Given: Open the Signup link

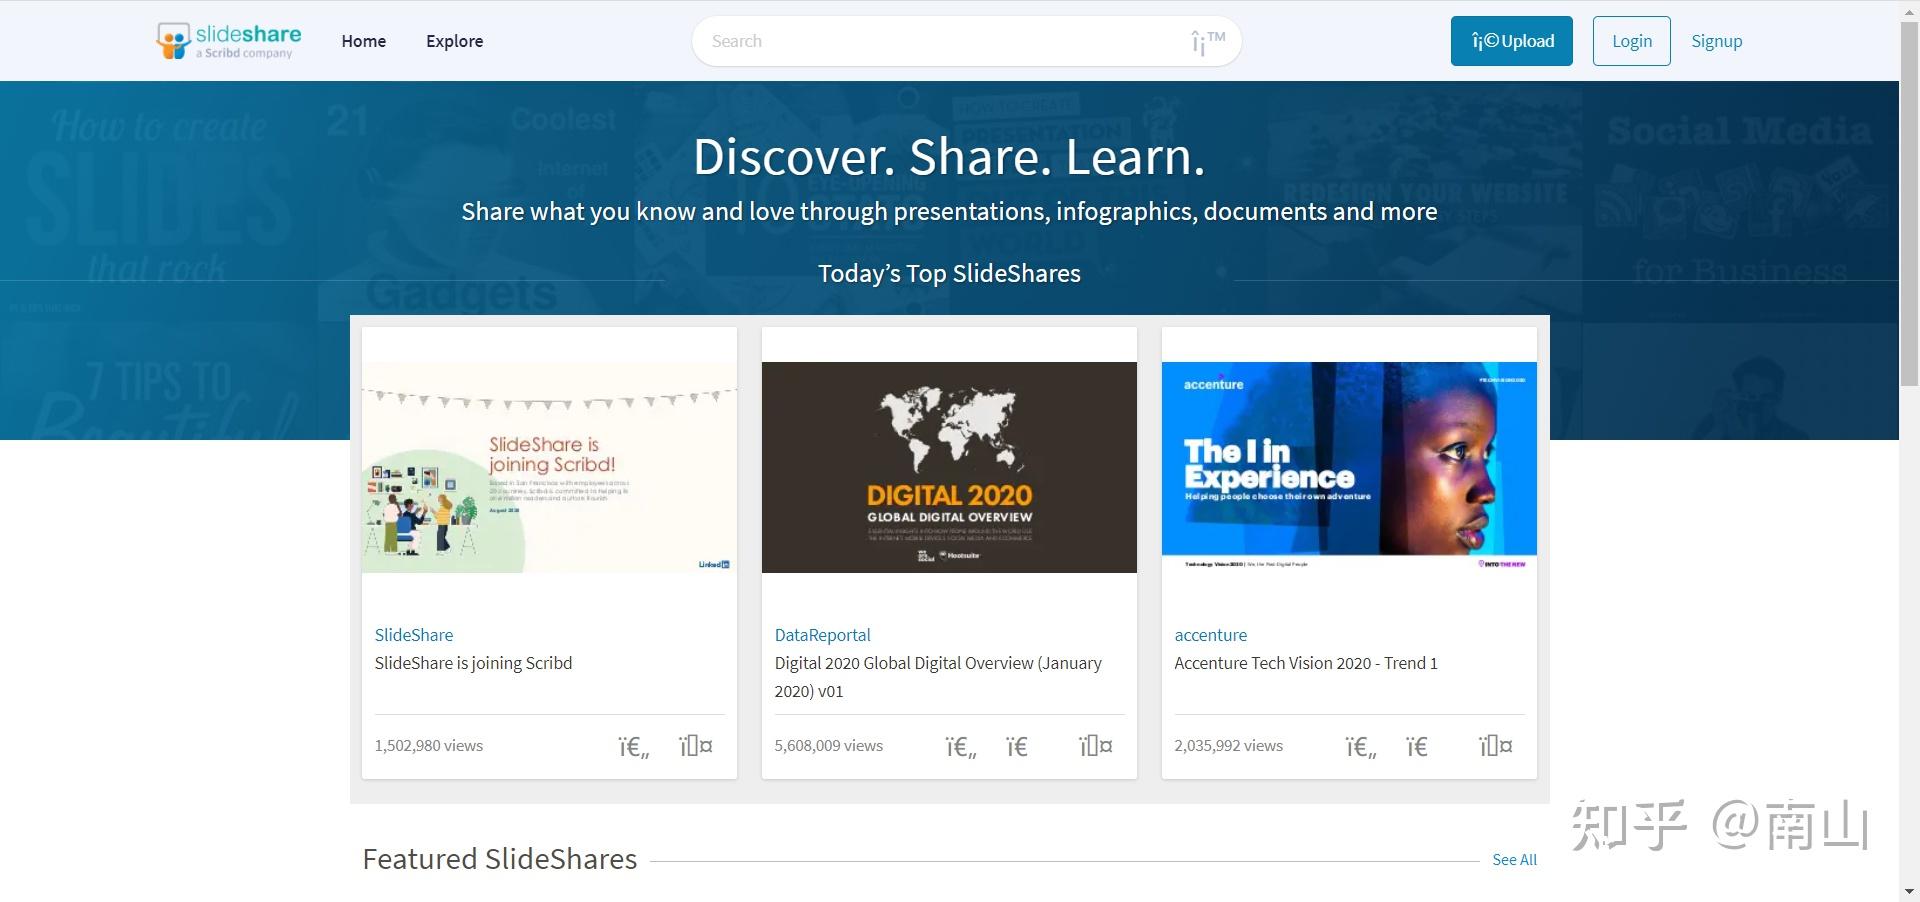Looking at the screenshot, I should [x=1717, y=41].
